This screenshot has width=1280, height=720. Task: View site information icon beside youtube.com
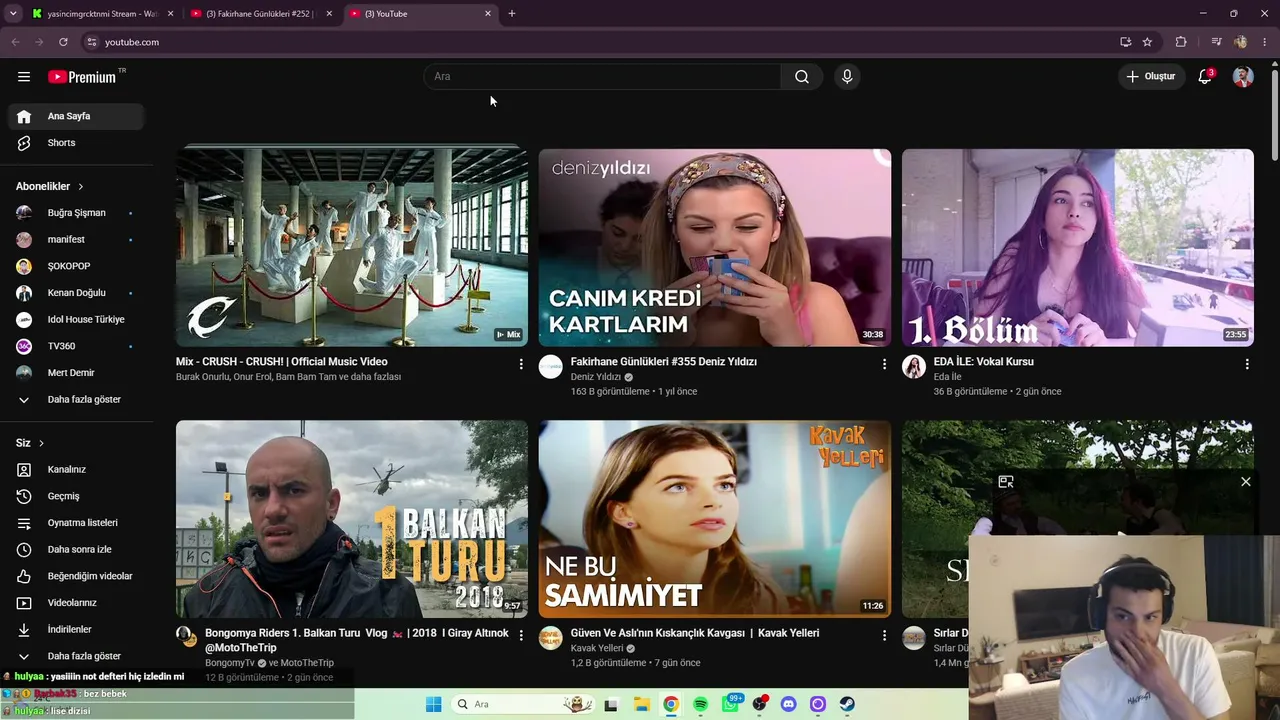[x=91, y=42]
